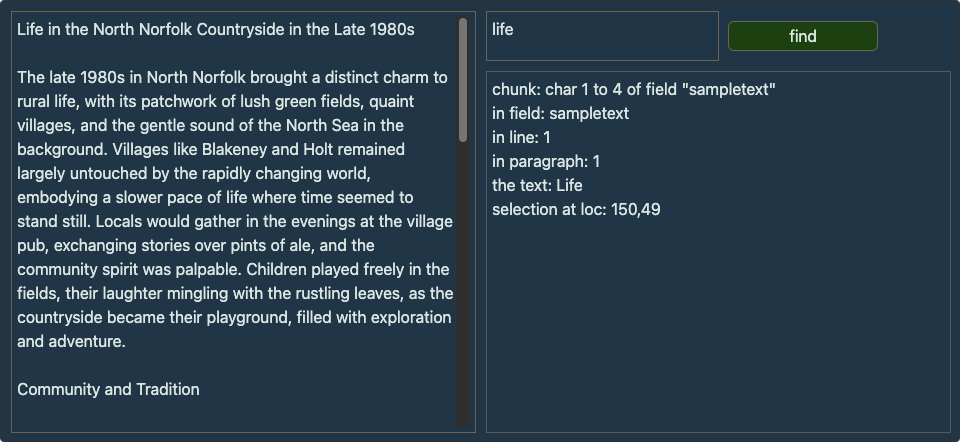
Task: Click the "chunk: char 1 to 4" result line
Action: point(633,89)
